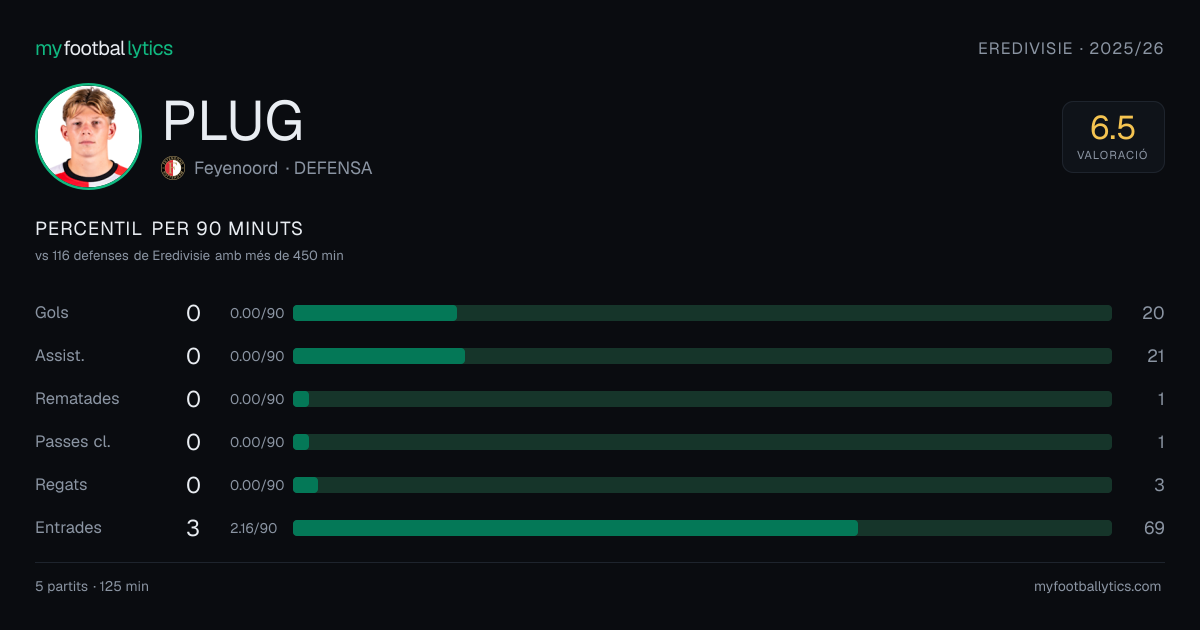Viewport: 1200px width, 630px height.
Task: Click the Rematades percentile bar
Action: 702,399
